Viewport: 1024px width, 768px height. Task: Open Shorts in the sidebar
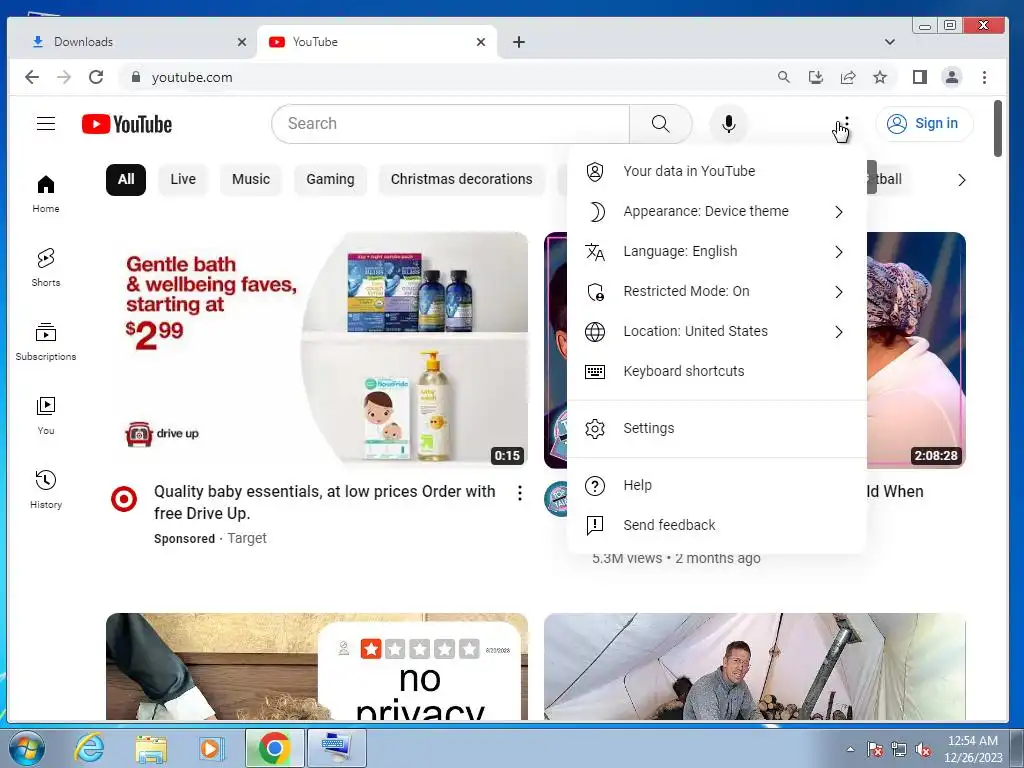point(46,268)
